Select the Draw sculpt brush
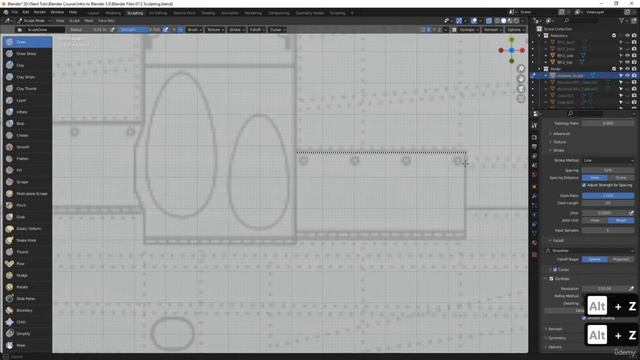640x360 pixels. pyautogui.click(x=27, y=42)
